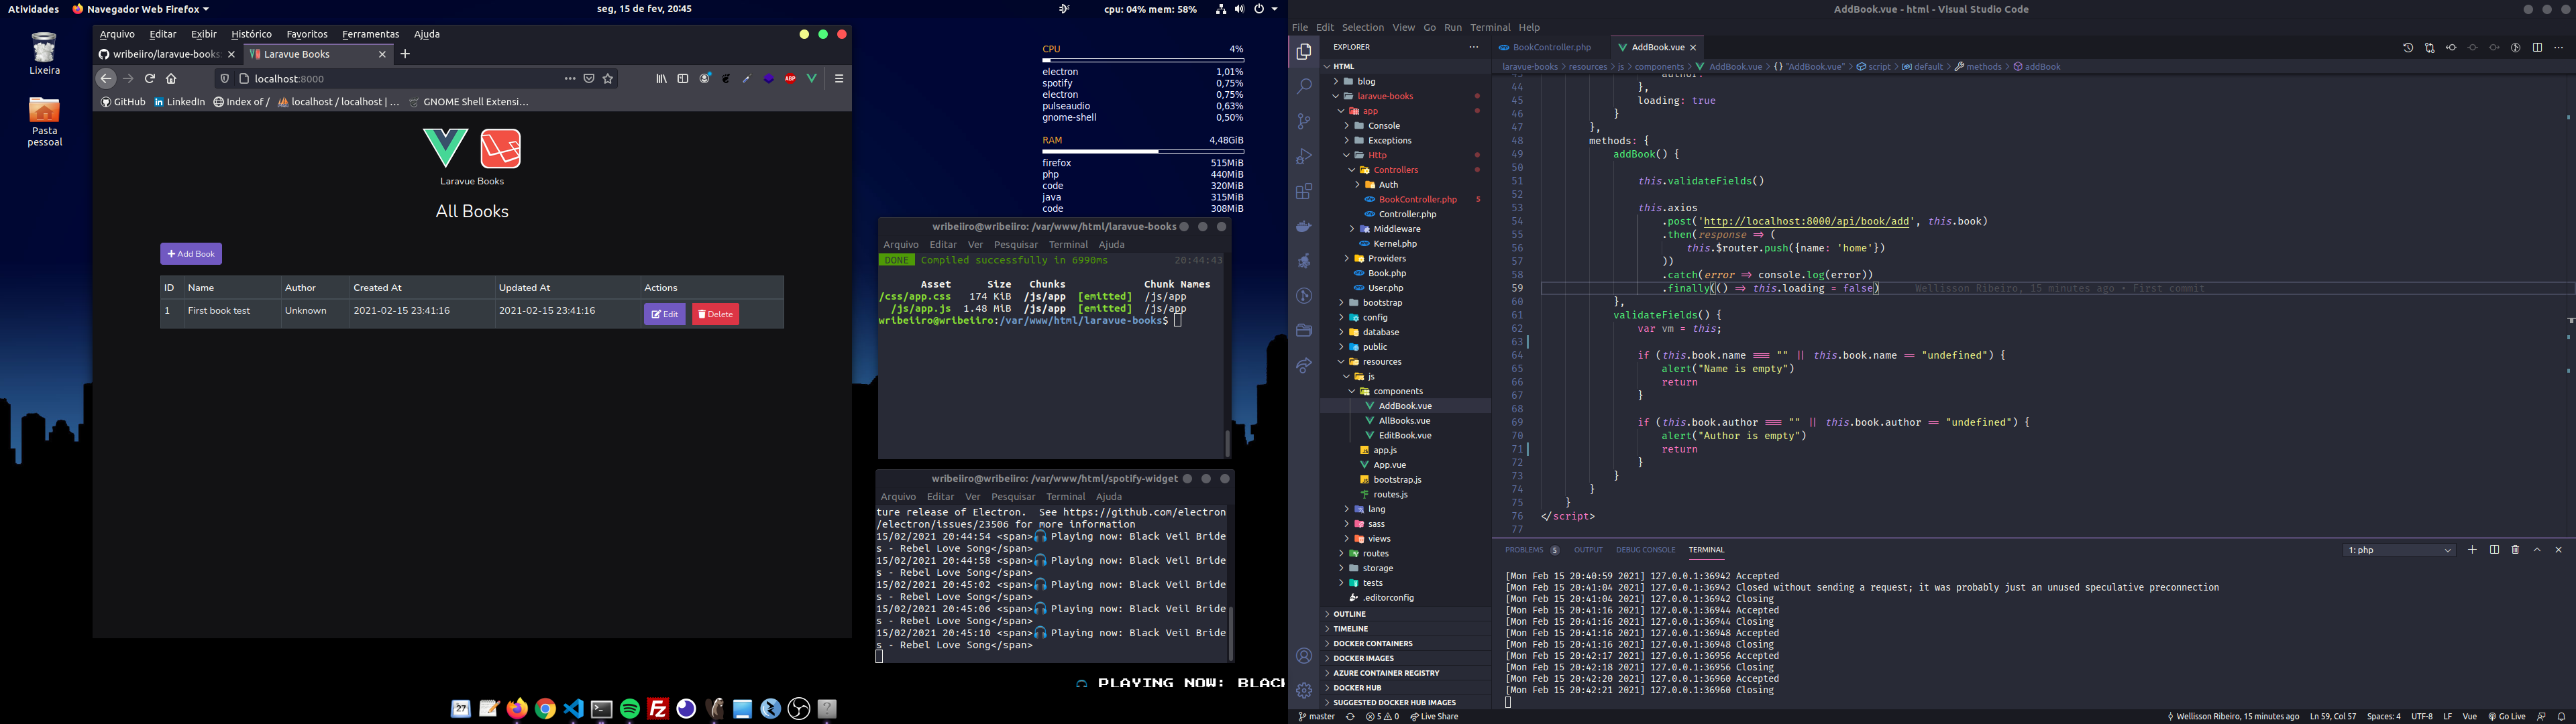Screen dimensions: 2576x724
Task: Open Spotify from the dock
Action: click(630, 709)
